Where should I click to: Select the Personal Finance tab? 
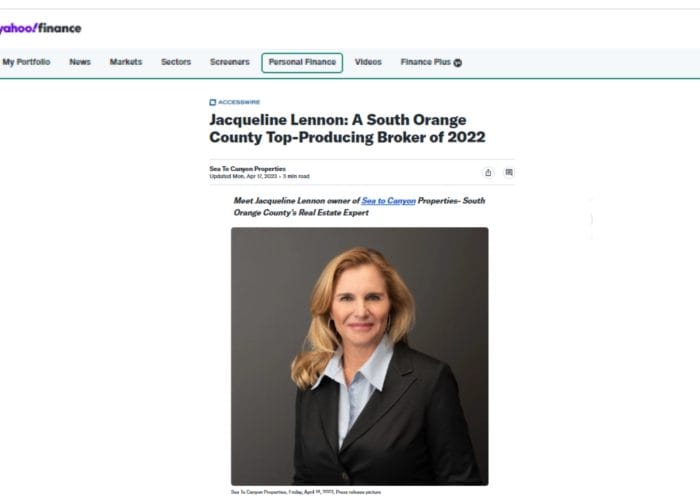pos(302,62)
